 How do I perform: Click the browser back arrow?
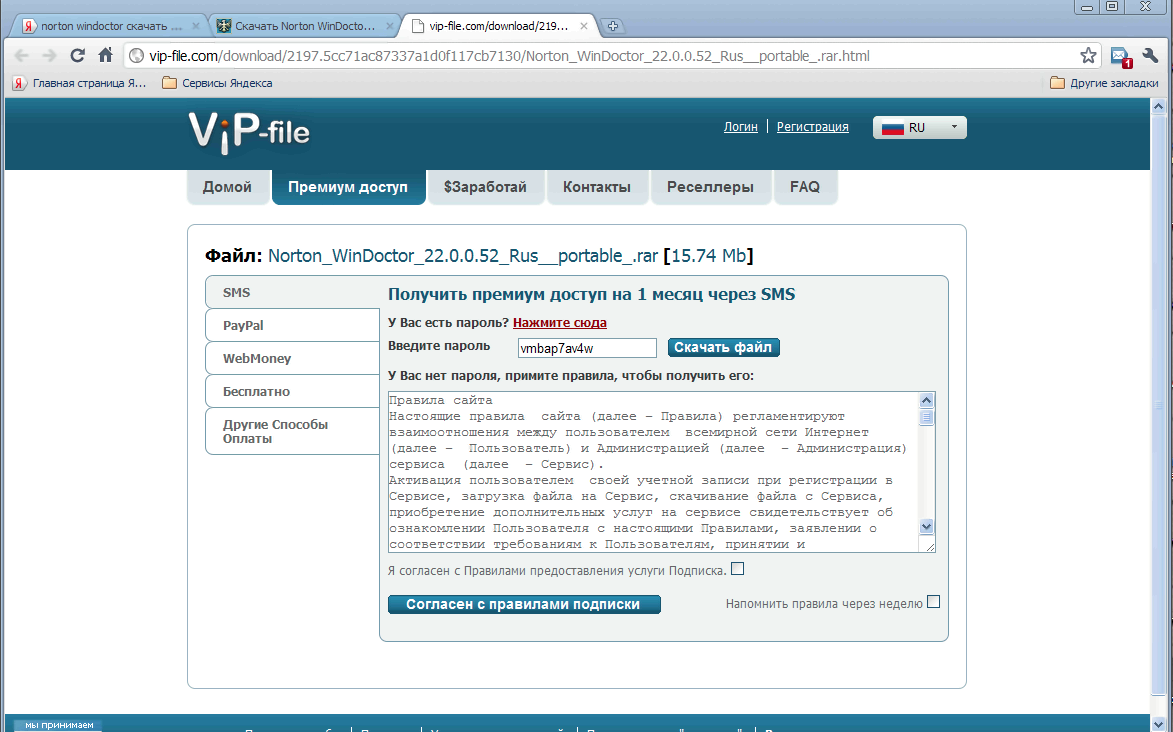(22, 55)
